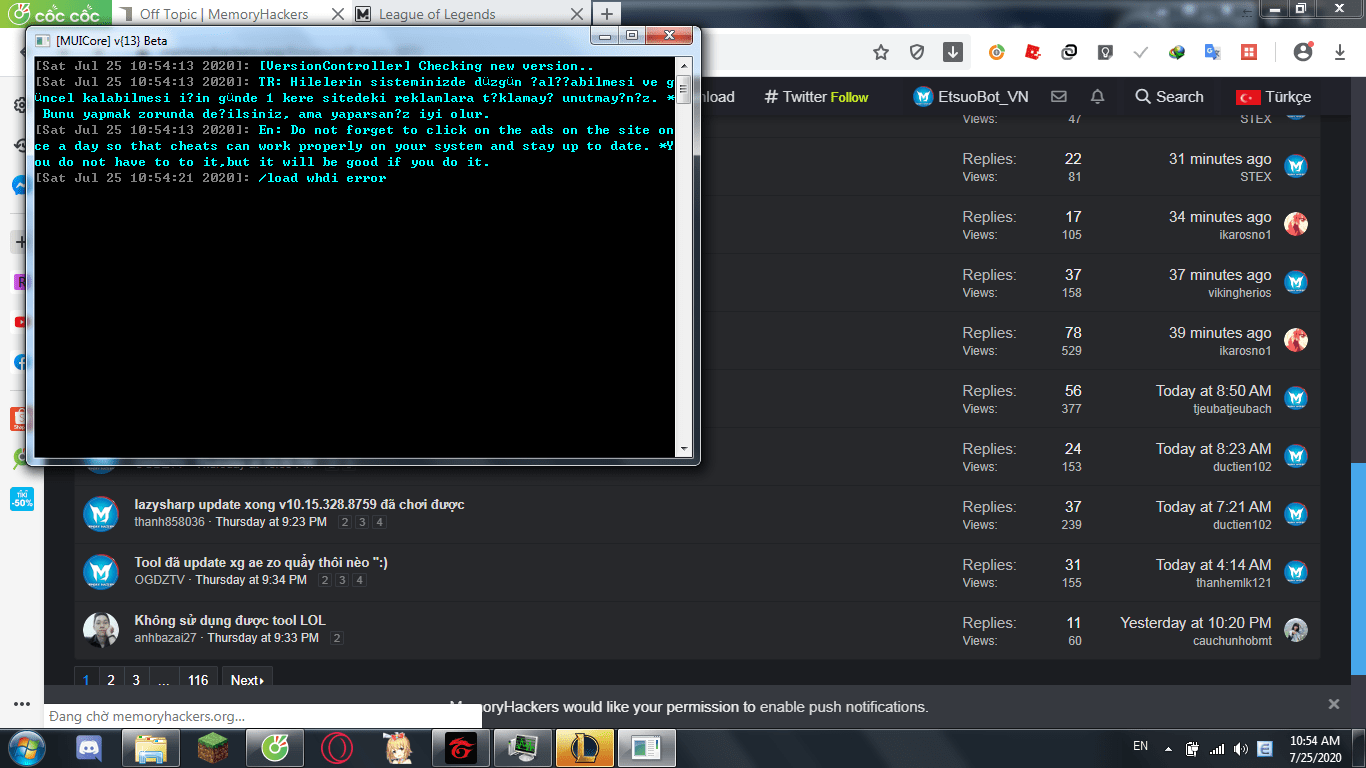Open the Internet Download Manager extension icon
The image size is (1366, 768).
point(1177,52)
